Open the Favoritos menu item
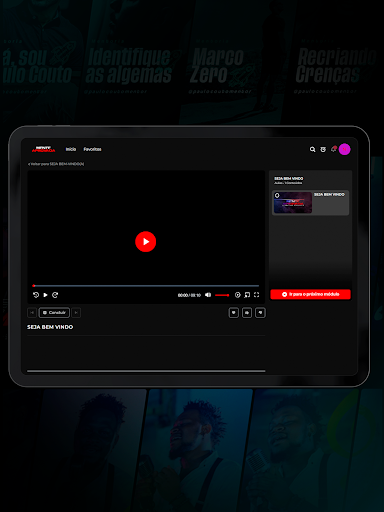Viewport: 384px width, 512px height. point(92,149)
